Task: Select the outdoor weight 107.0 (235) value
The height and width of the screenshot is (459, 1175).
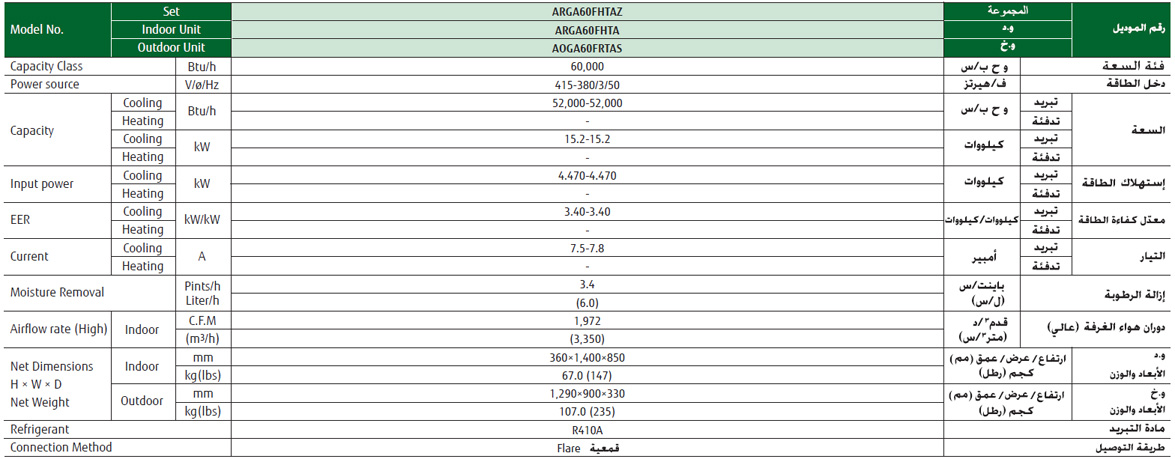Action: pos(587,411)
